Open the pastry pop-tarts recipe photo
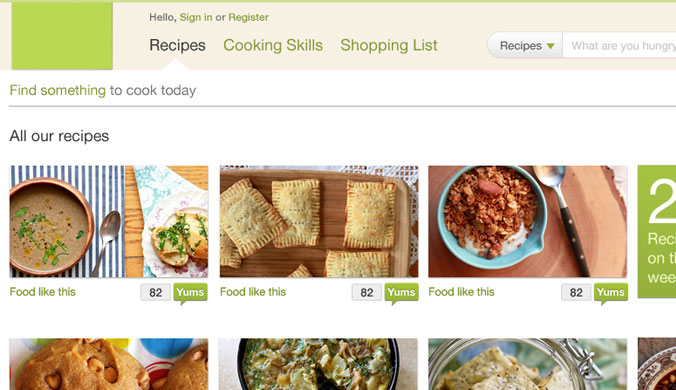This screenshot has height=390, width=676. [319, 222]
